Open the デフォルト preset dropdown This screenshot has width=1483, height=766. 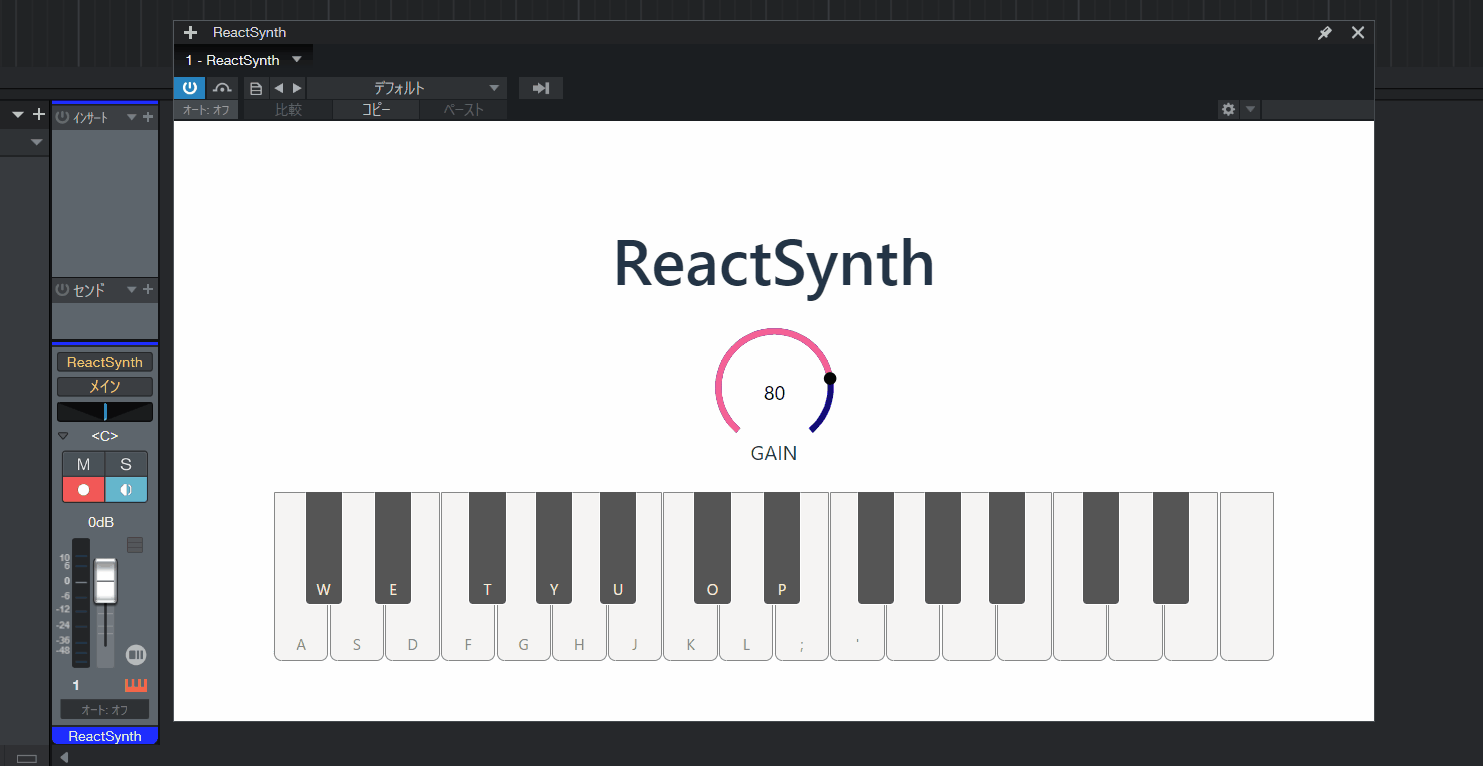click(x=407, y=88)
